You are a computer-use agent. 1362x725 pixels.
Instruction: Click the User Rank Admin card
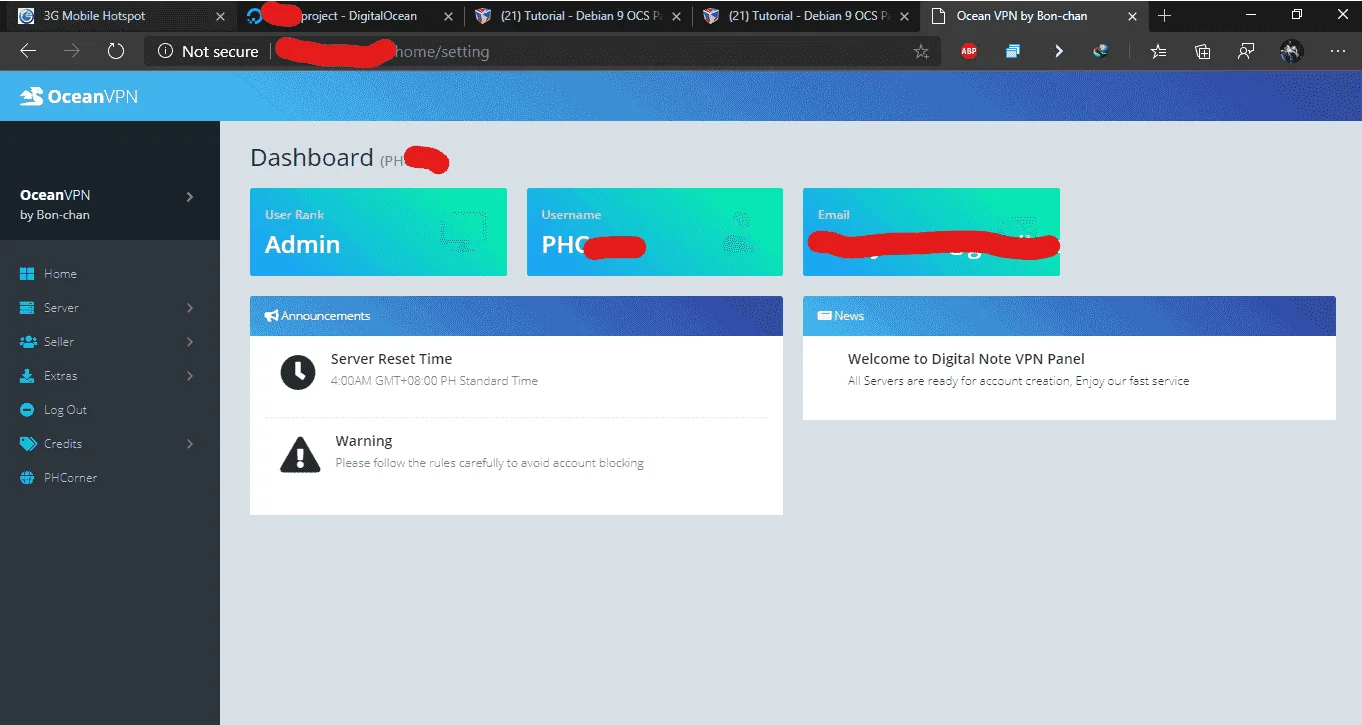(x=378, y=232)
